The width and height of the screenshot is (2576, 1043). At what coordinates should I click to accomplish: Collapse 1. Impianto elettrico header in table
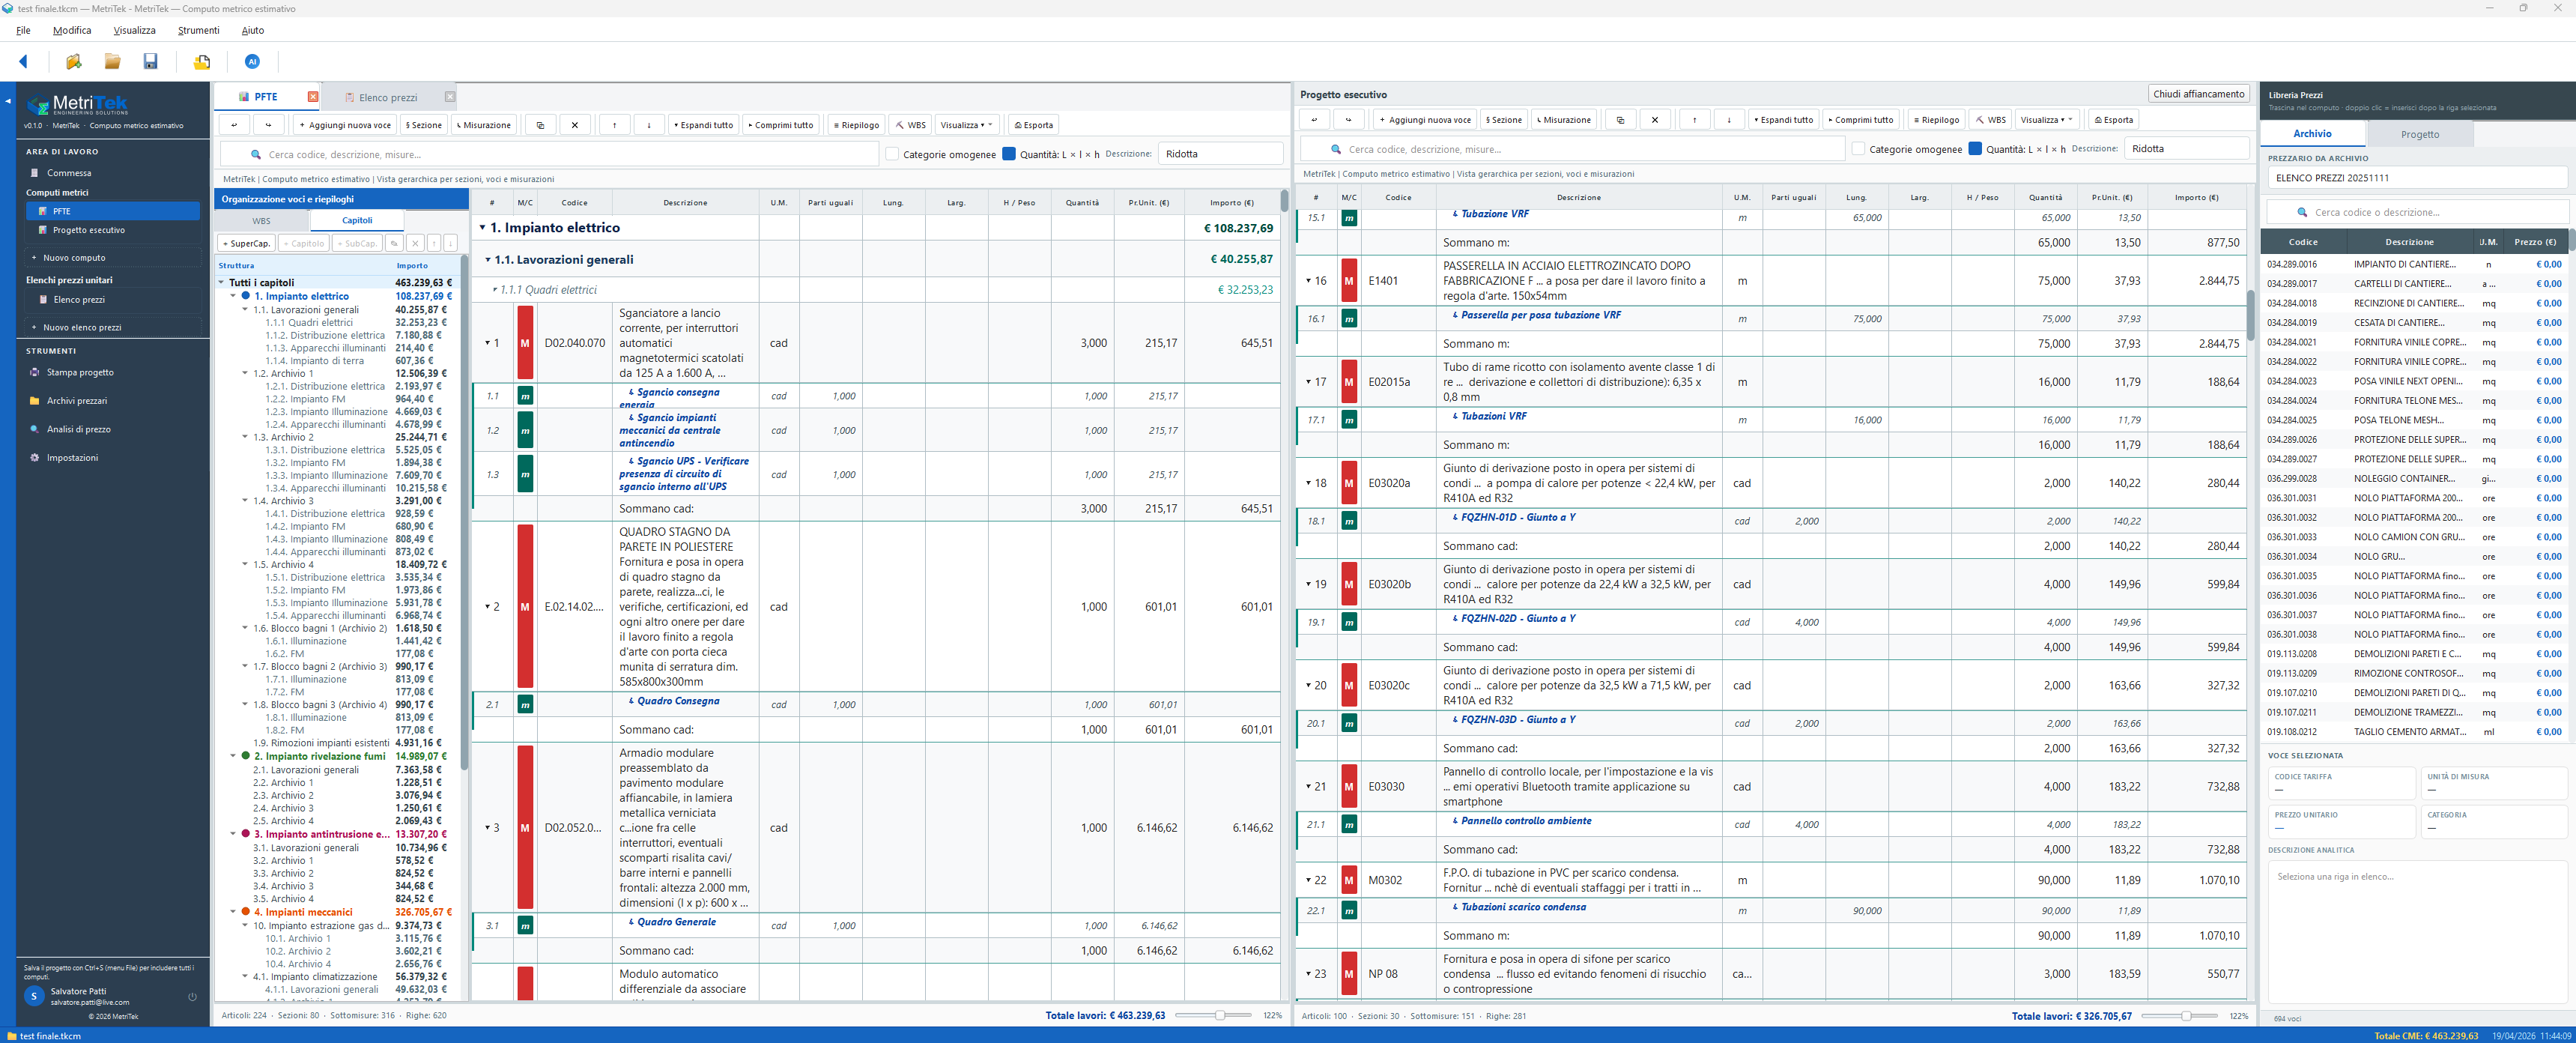[483, 228]
